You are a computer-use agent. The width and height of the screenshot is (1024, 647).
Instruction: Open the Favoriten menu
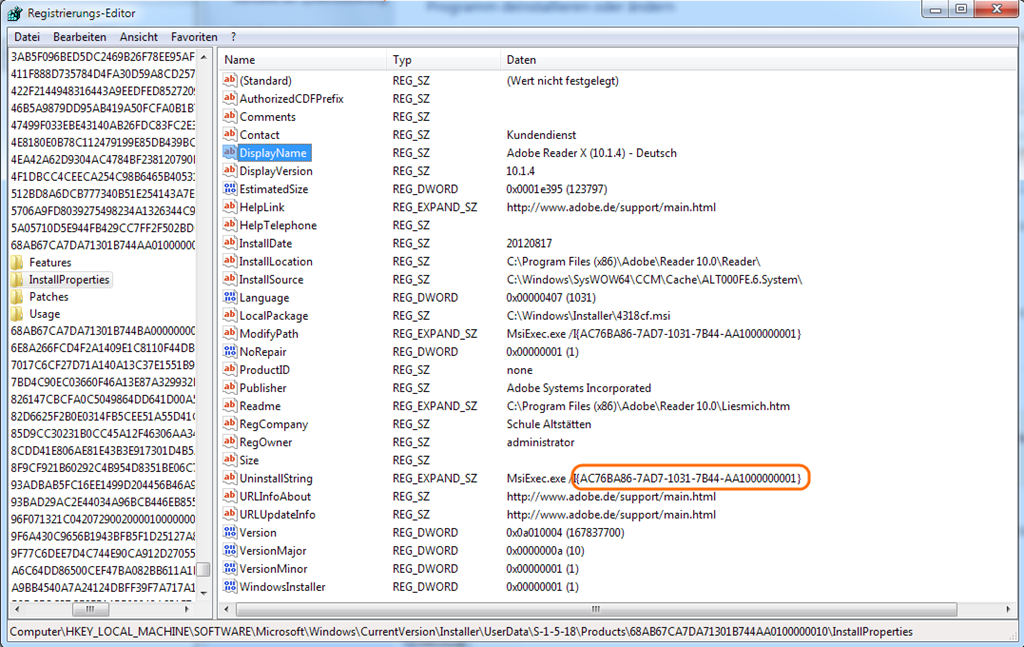193,37
